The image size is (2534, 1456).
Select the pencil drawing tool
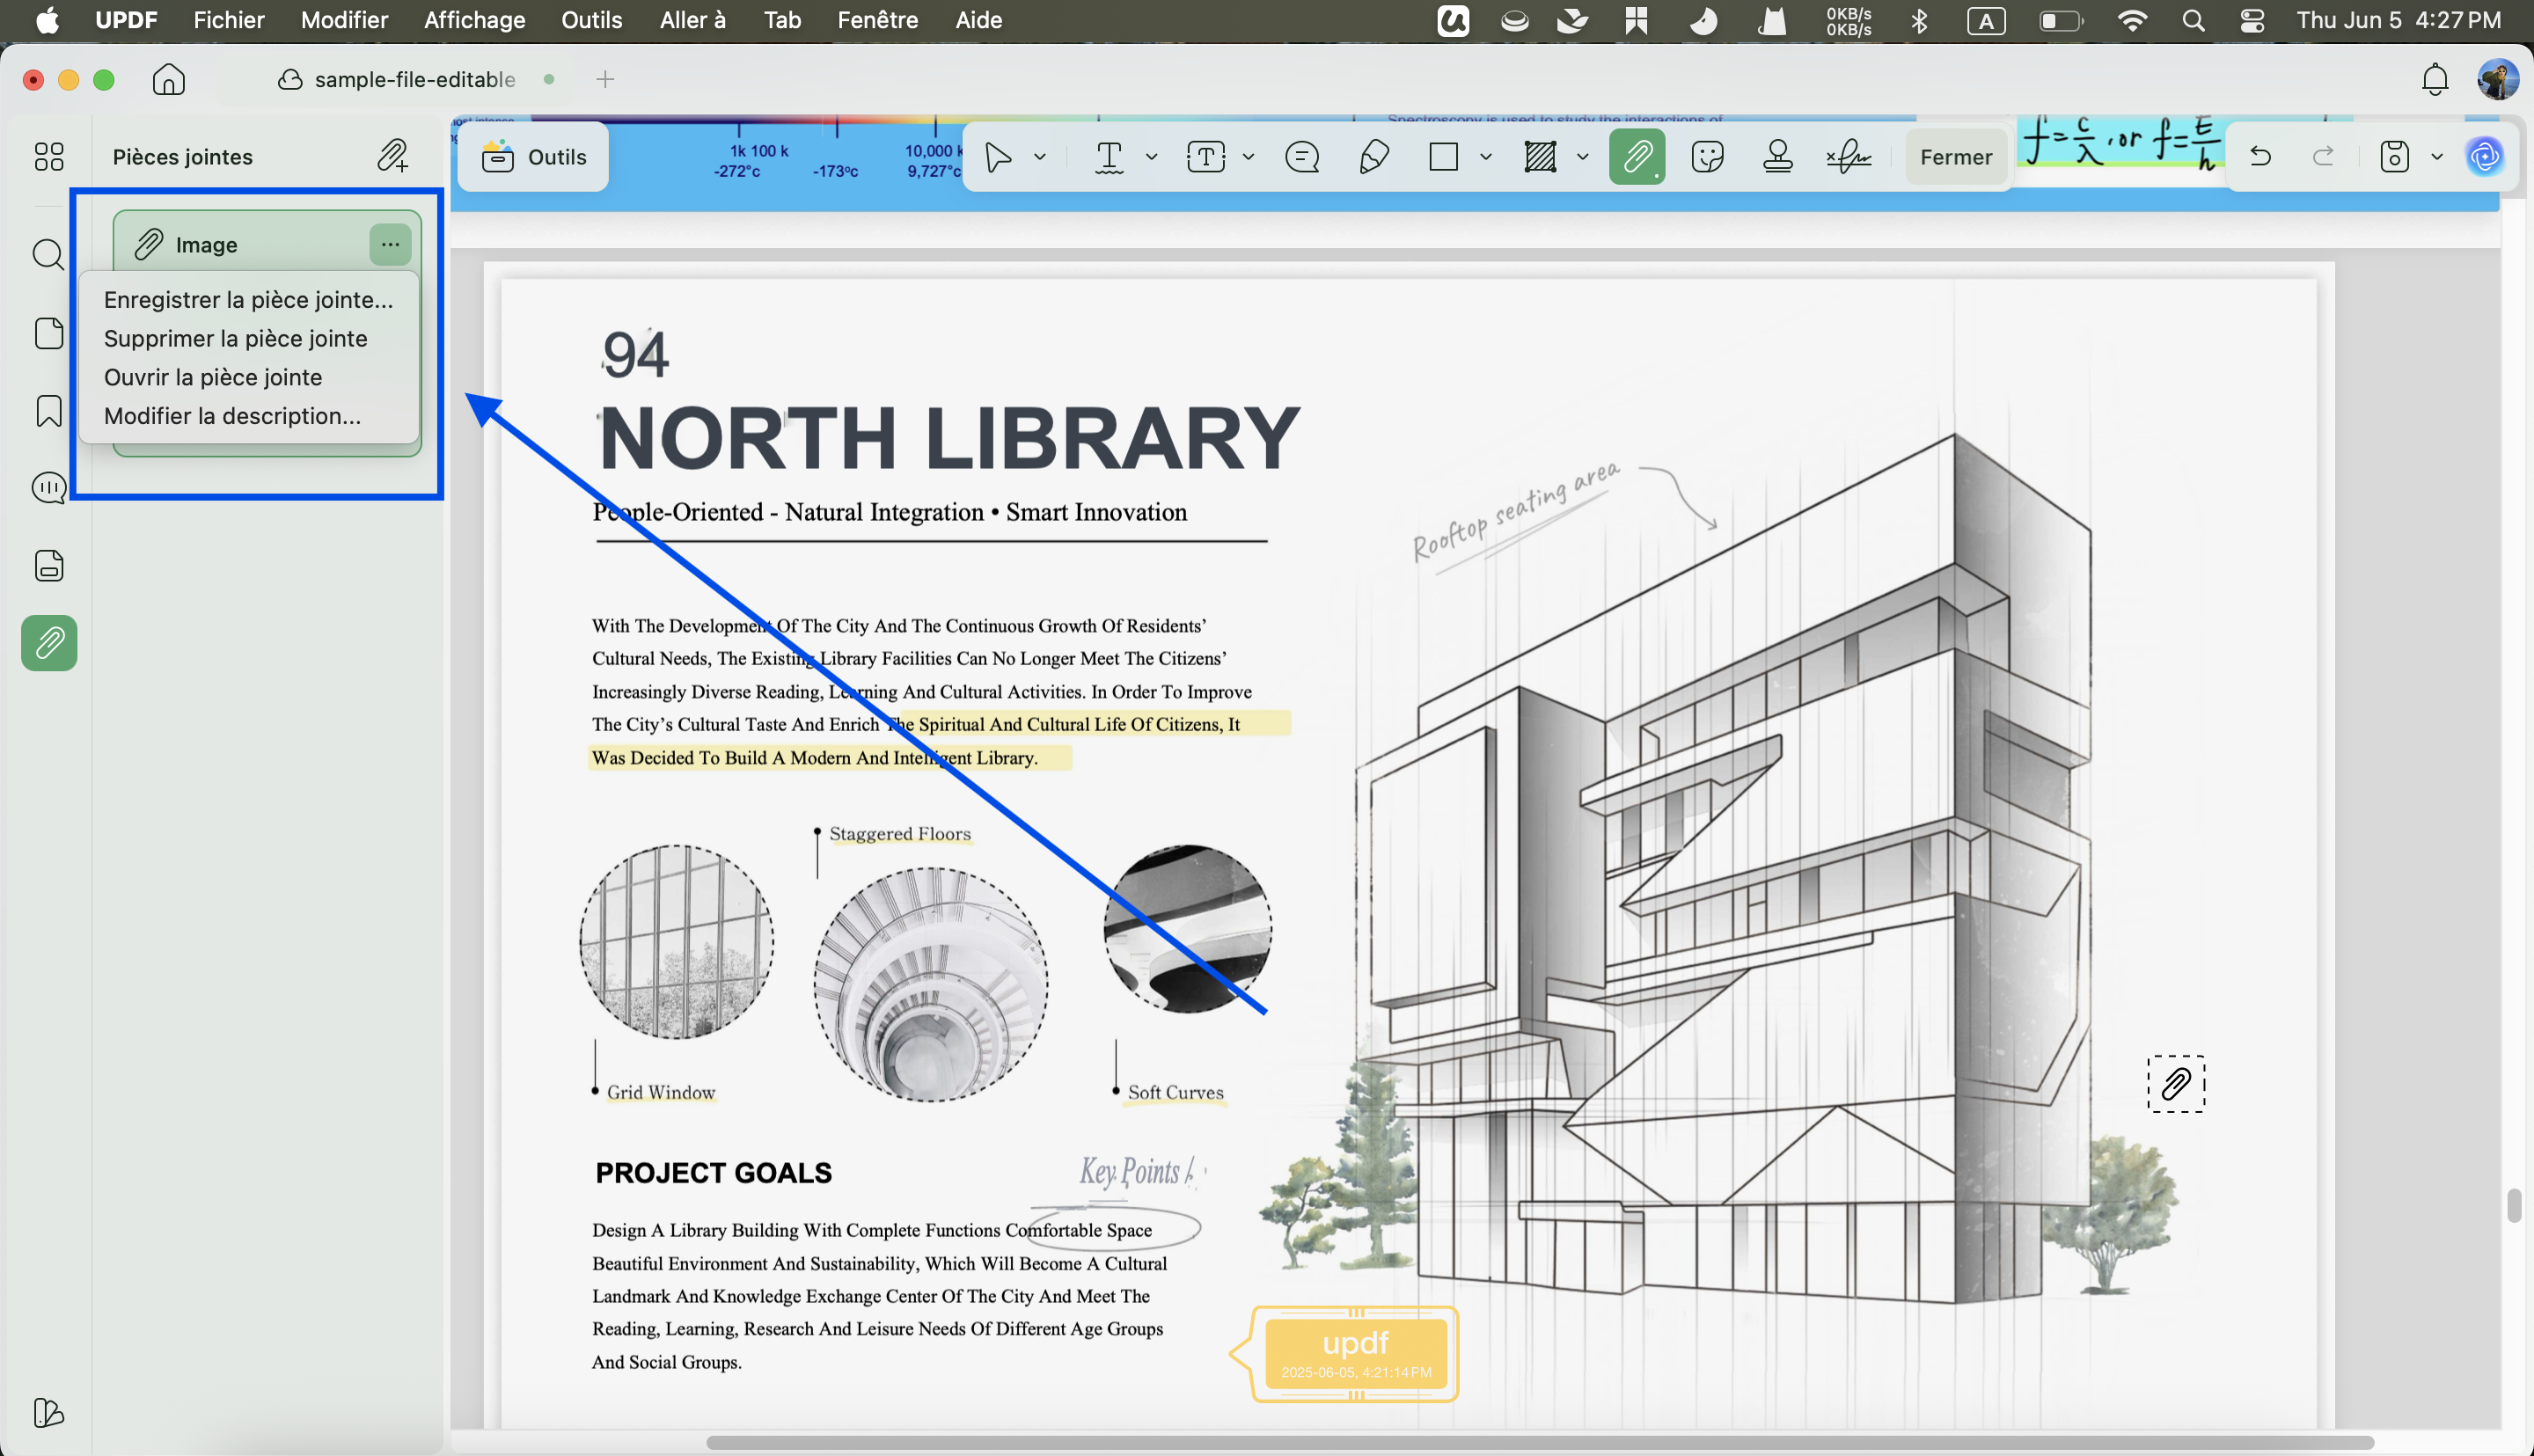coord(1374,157)
